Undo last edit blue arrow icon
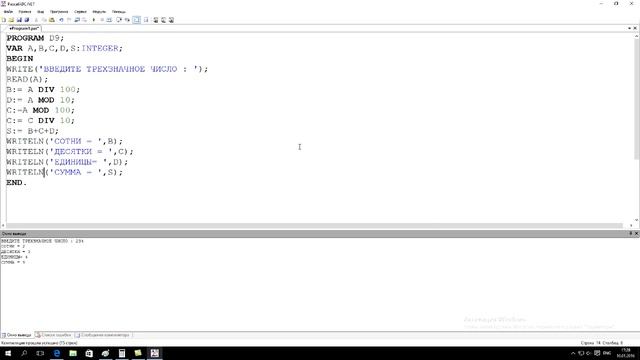The height and width of the screenshot is (360, 640). pos(61,20)
